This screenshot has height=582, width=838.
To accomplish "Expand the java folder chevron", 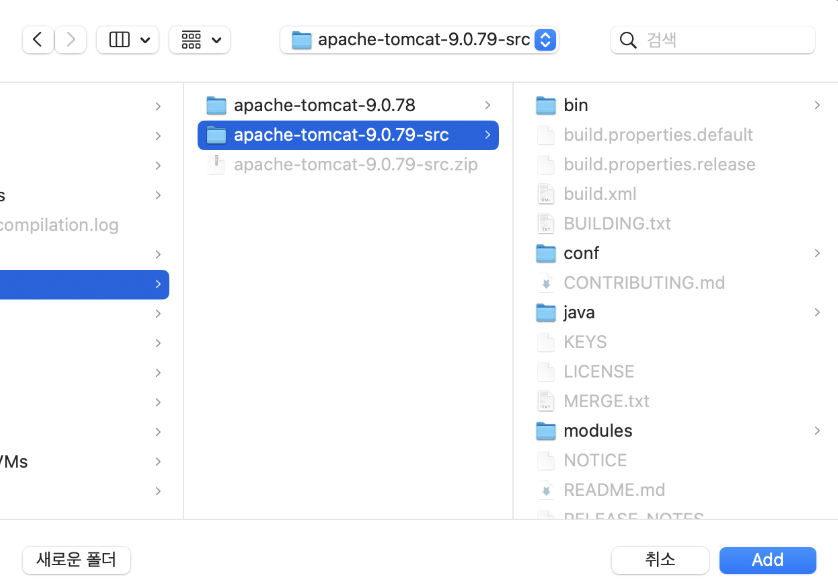I will [817, 313].
